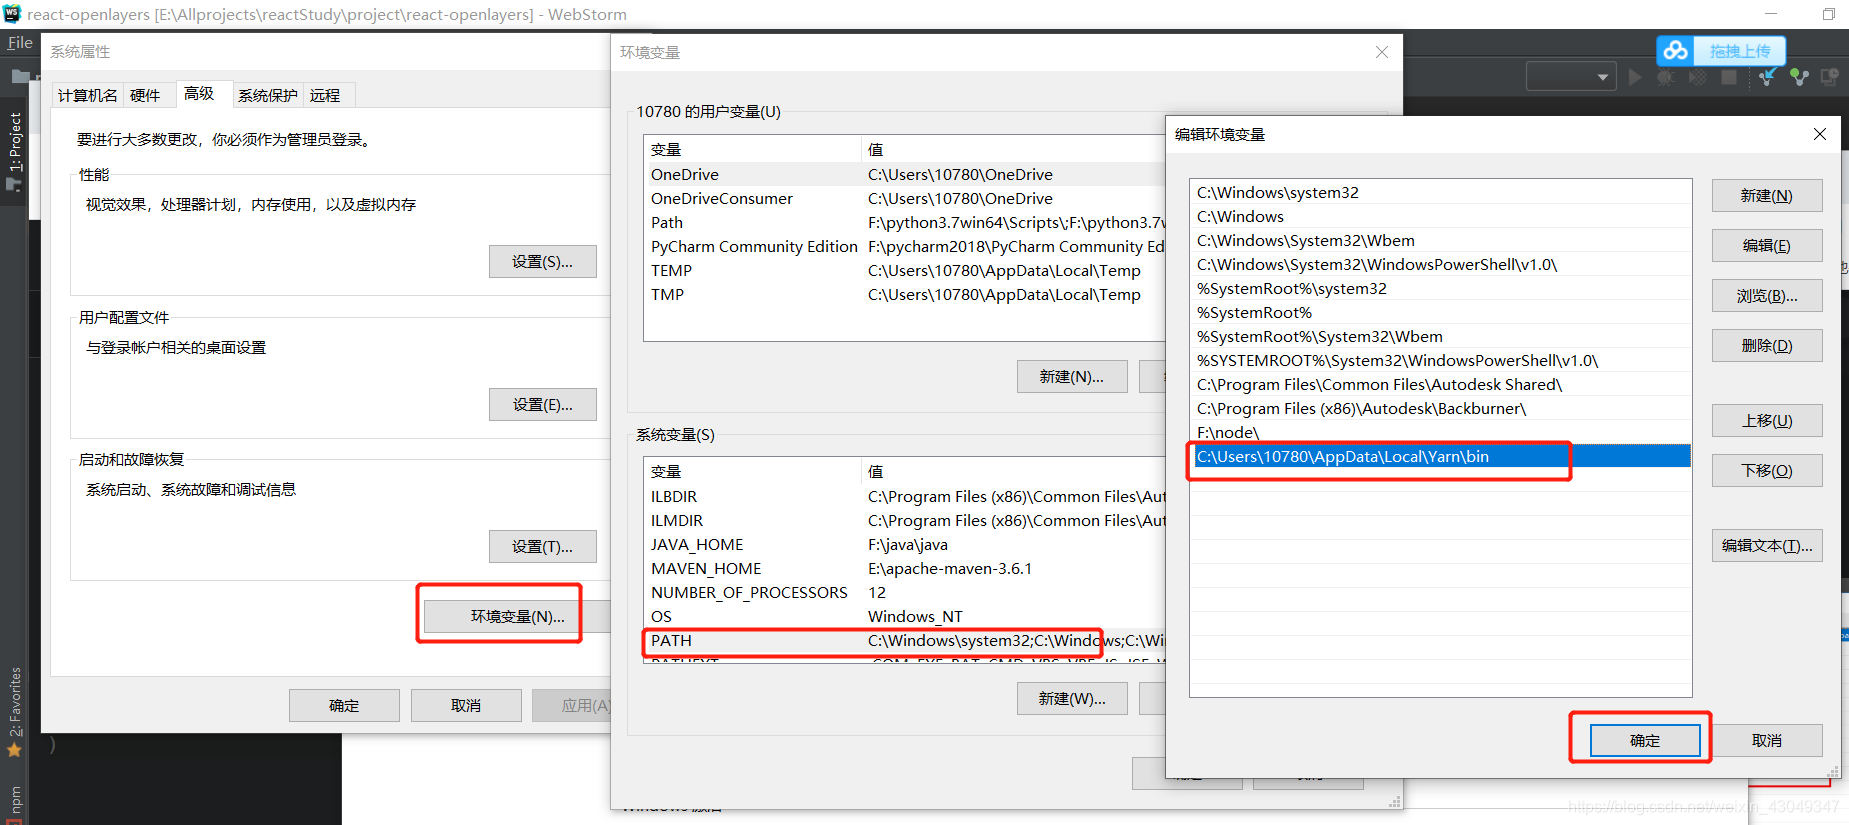The width and height of the screenshot is (1849, 825).
Task: Click the folder icon below the File menu
Action: click(20, 76)
